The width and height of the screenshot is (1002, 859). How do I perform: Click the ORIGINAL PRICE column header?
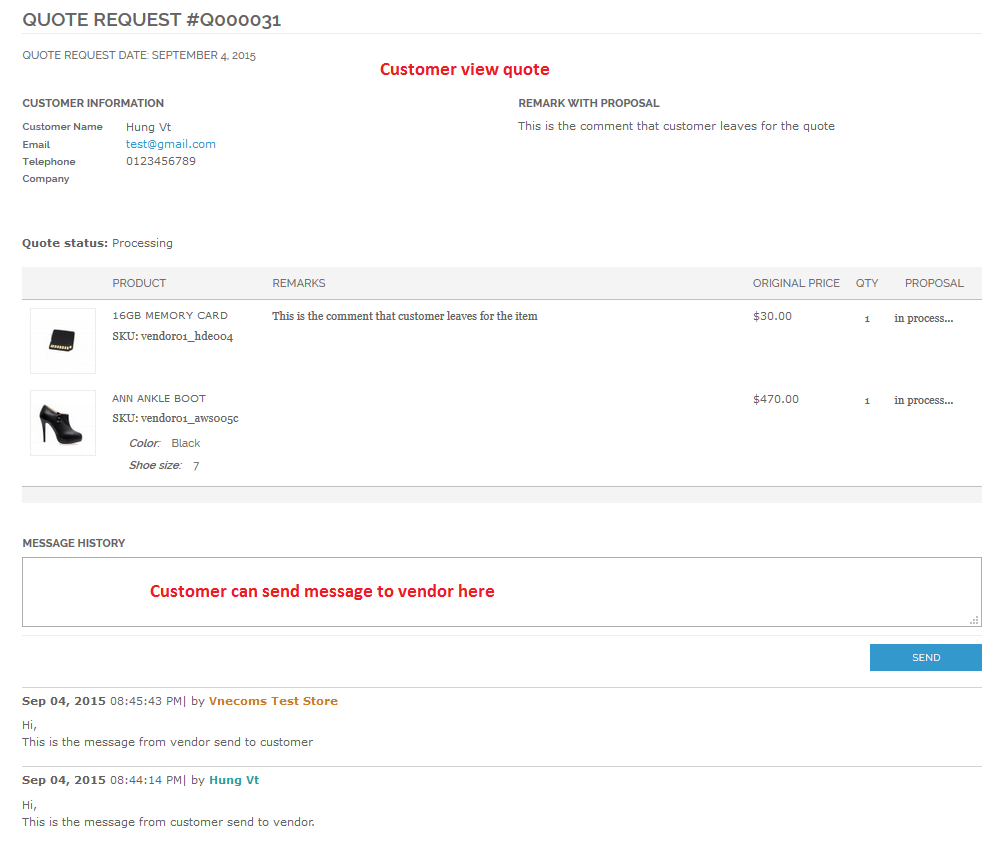click(x=796, y=283)
